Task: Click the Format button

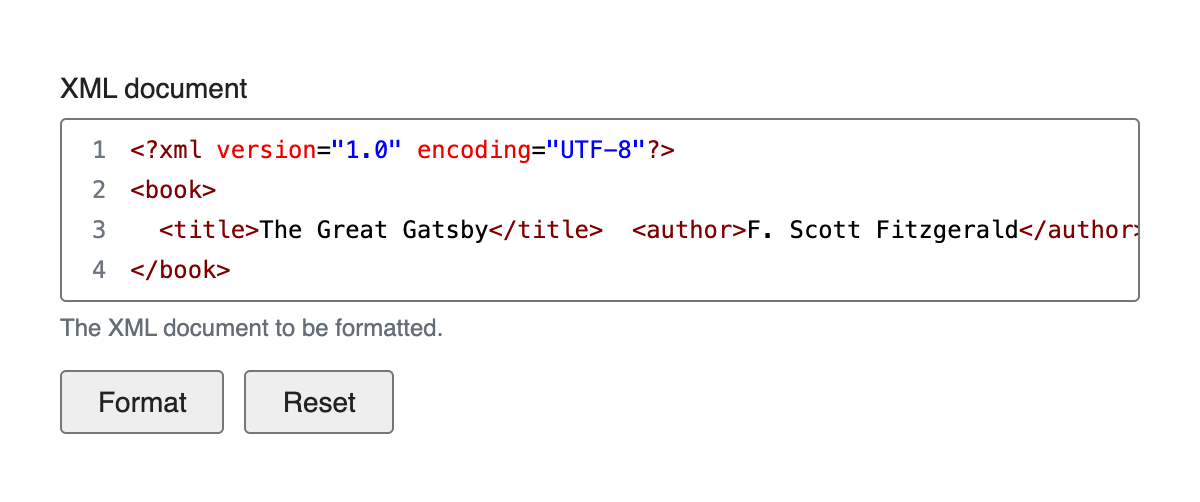Action: click(142, 402)
